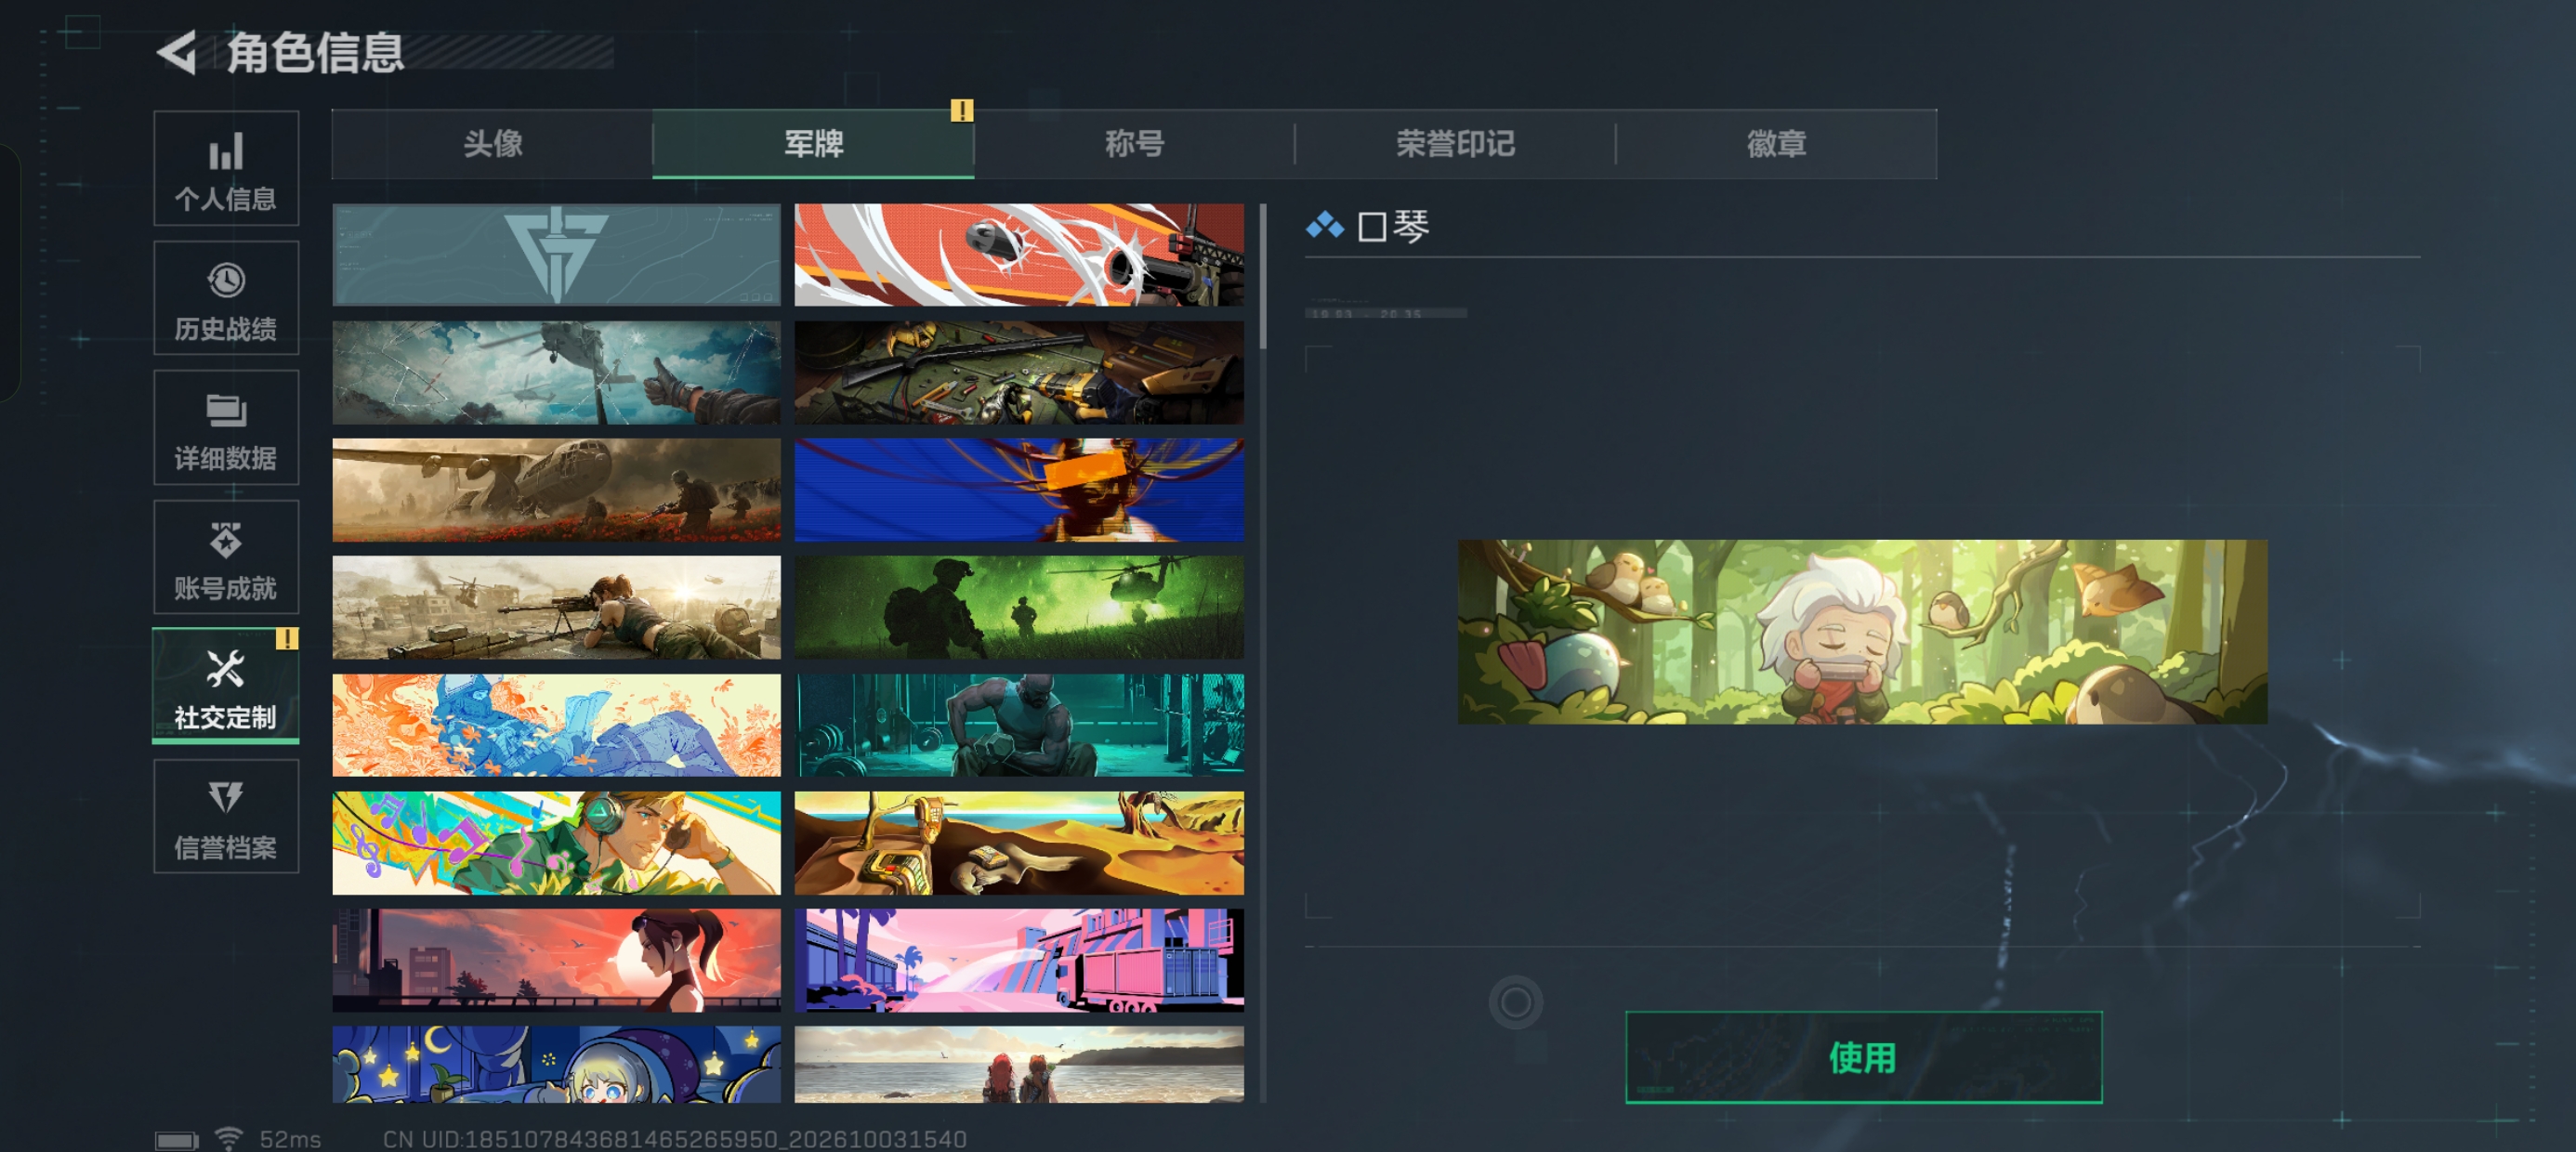This screenshot has width=2576, height=1152.
Task: Select the red bullet and rifle dog tag
Action: (1019, 255)
